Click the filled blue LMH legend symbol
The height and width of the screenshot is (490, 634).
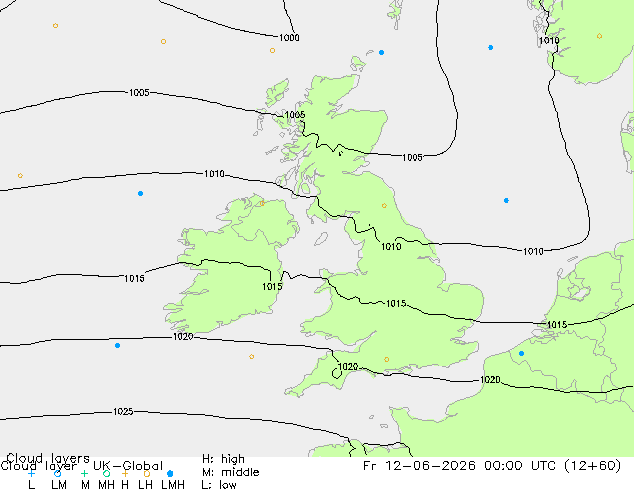170,473
